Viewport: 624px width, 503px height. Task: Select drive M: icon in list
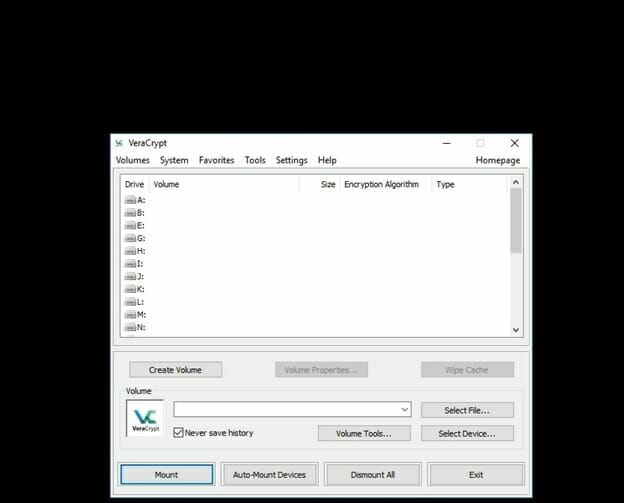click(x=130, y=314)
